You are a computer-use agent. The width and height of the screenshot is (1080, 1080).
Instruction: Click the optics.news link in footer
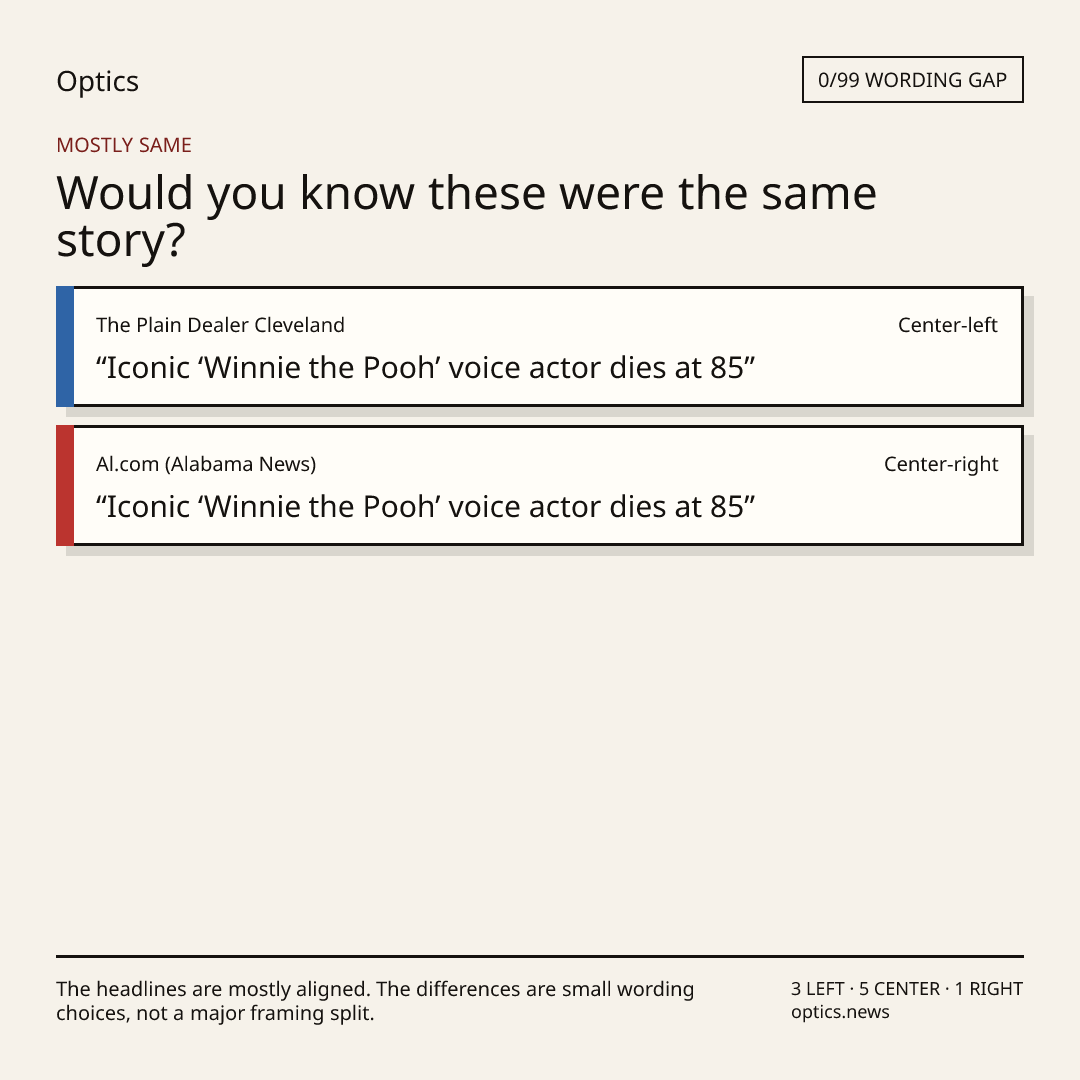[840, 1012]
